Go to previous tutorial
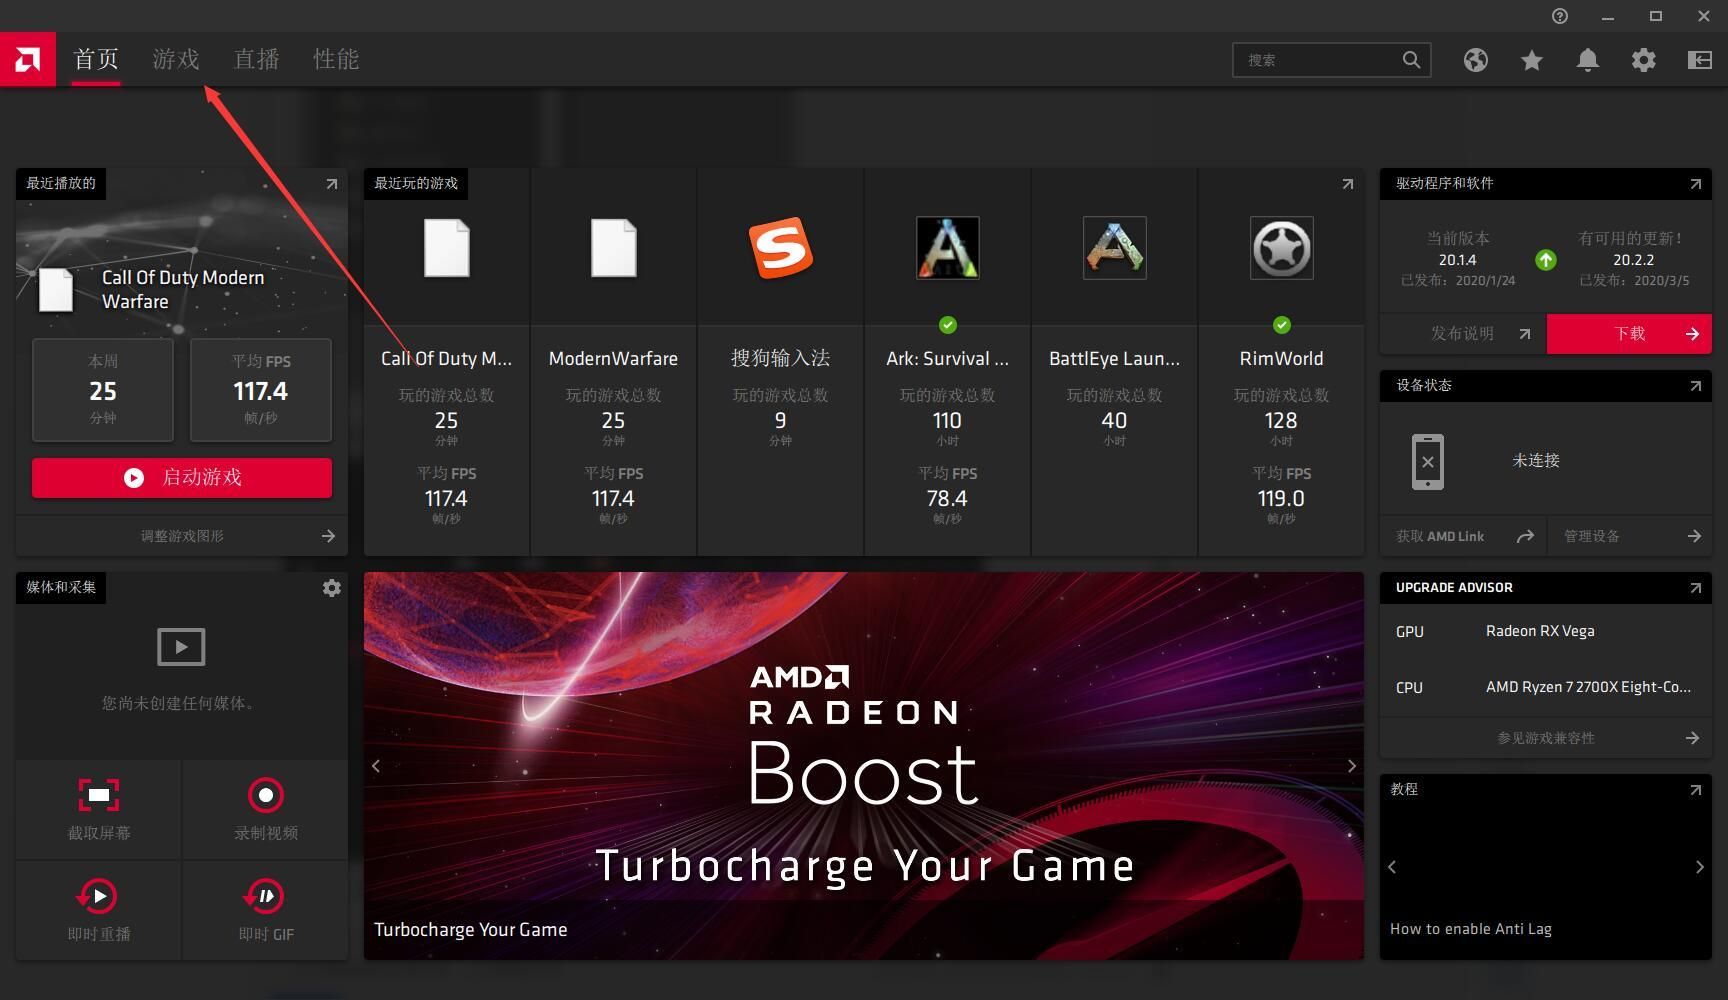The height and width of the screenshot is (1000, 1728). [x=1392, y=867]
